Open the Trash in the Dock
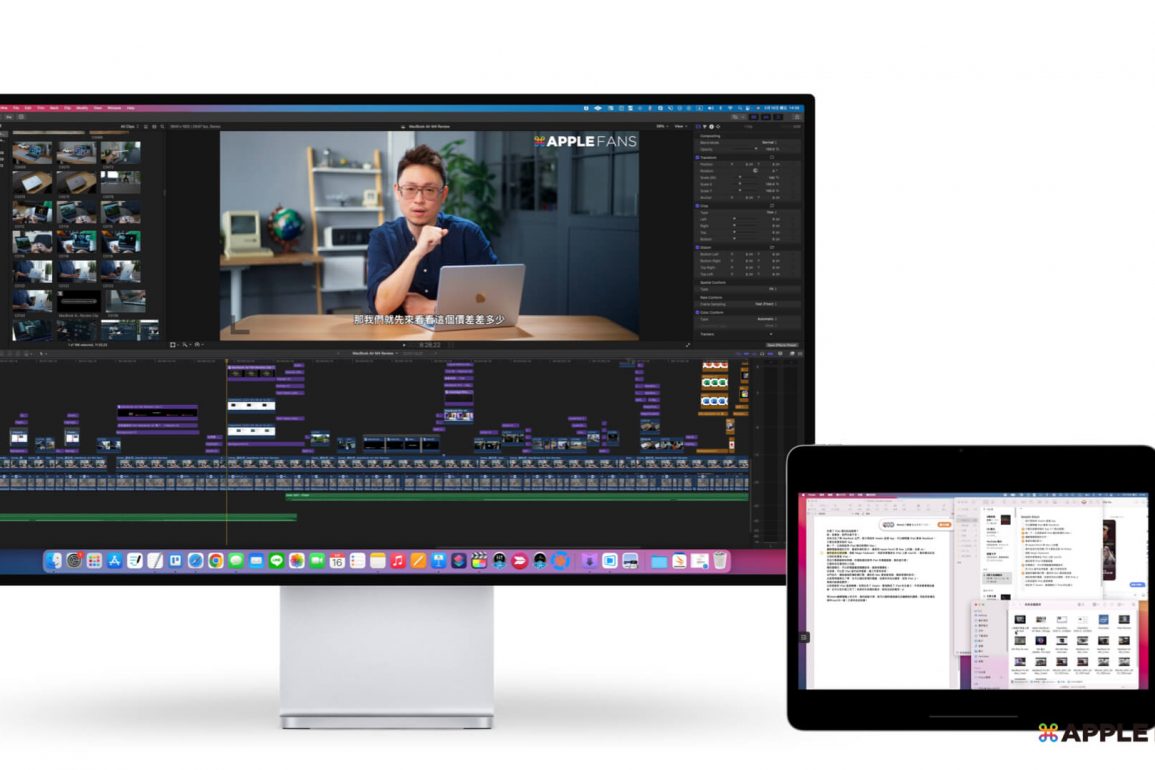The height and width of the screenshot is (770, 1155). point(720,561)
